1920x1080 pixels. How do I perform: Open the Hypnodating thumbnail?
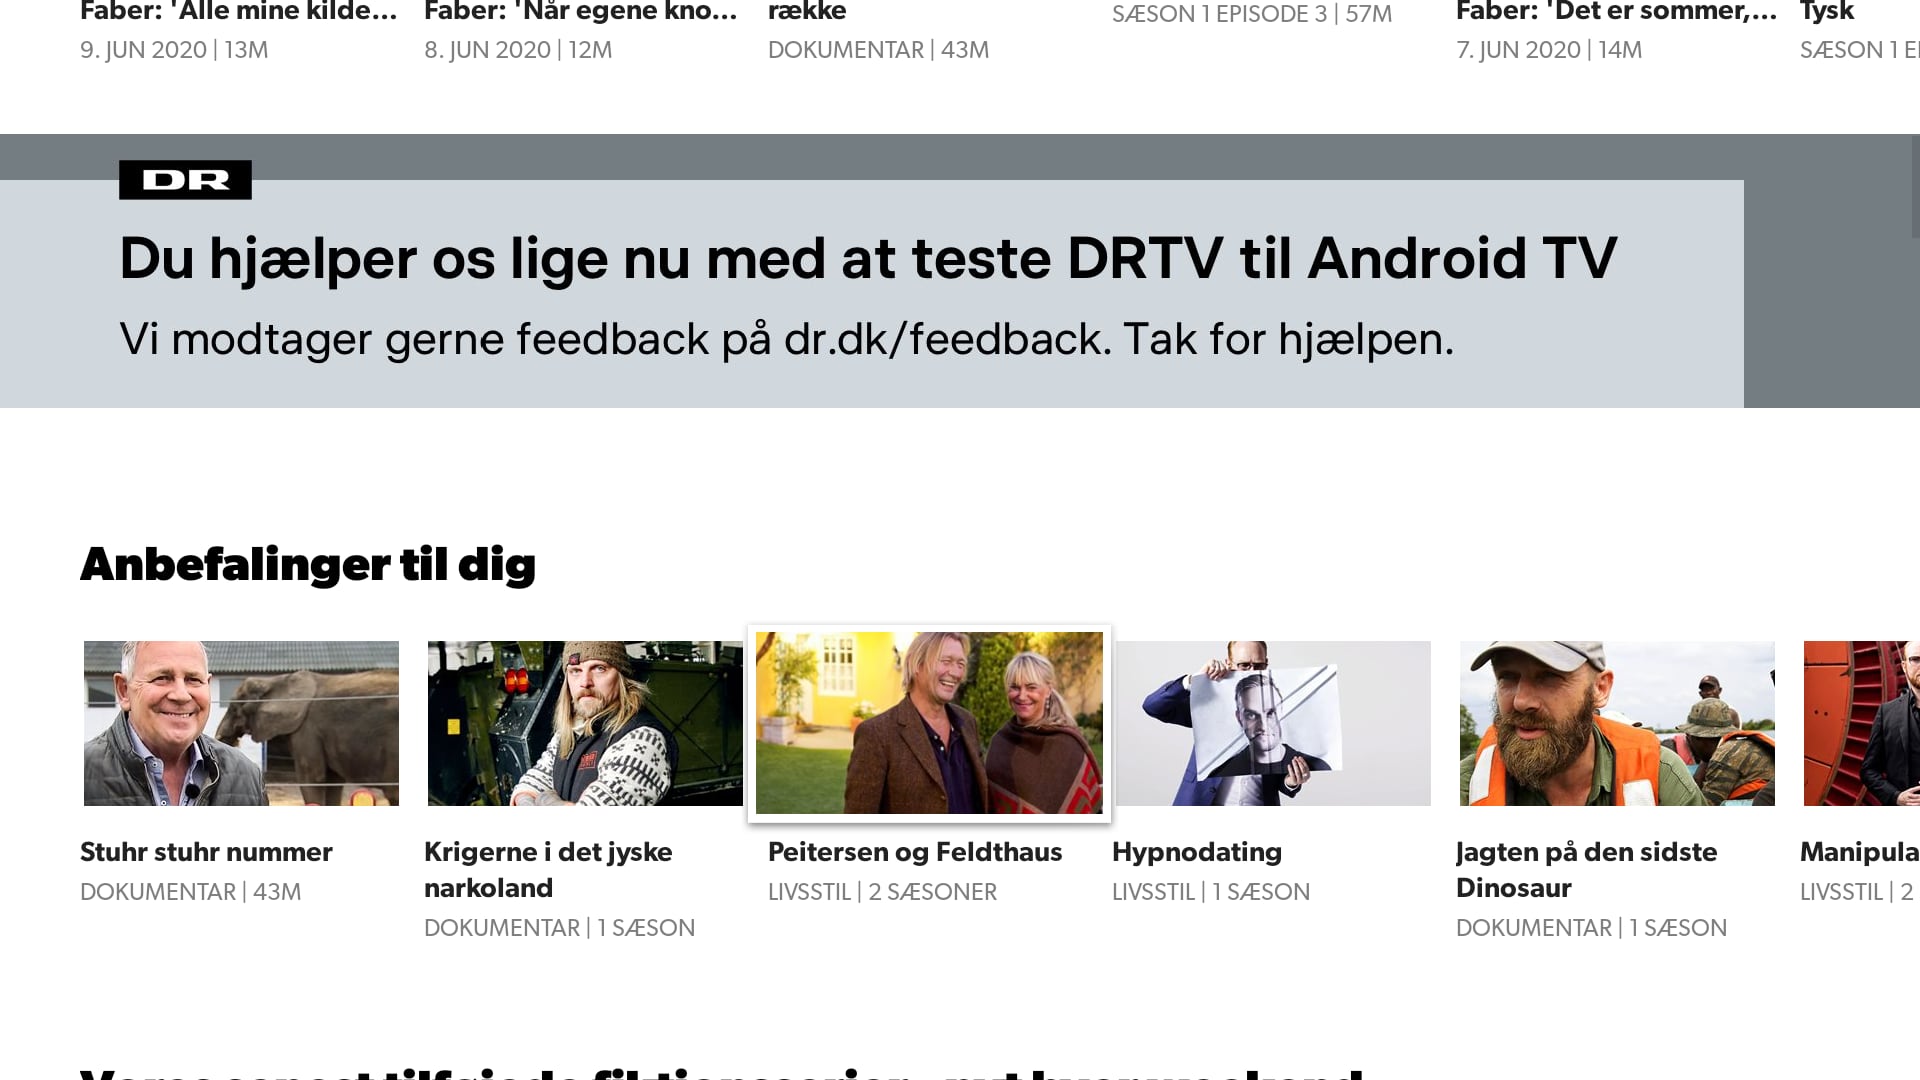click(x=1273, y=723)
